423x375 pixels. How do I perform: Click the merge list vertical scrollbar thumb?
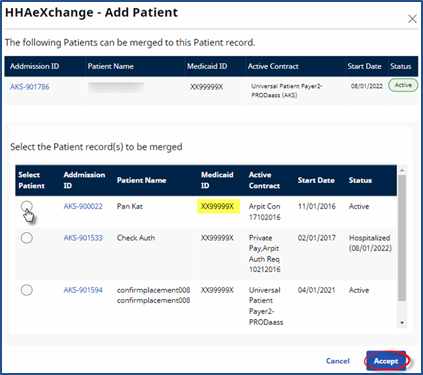[x=402, y=238]
